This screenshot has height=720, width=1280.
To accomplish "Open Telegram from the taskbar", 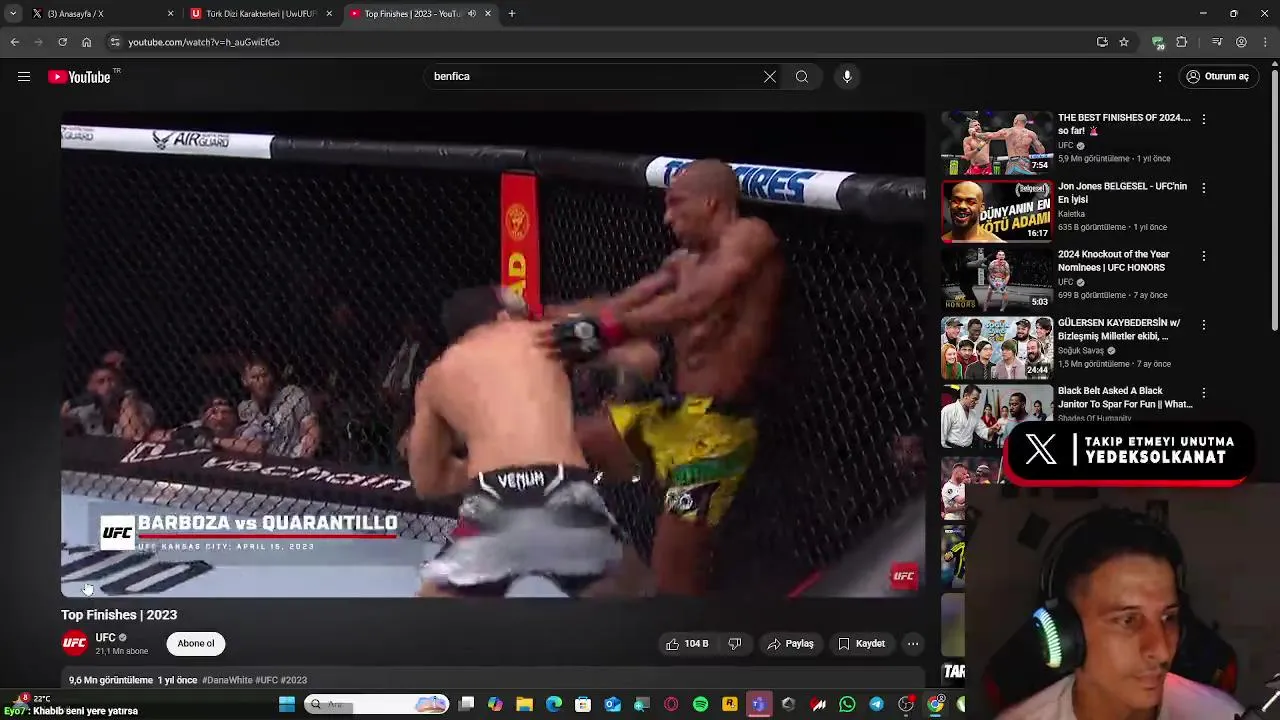I will (x=877, y=705).
